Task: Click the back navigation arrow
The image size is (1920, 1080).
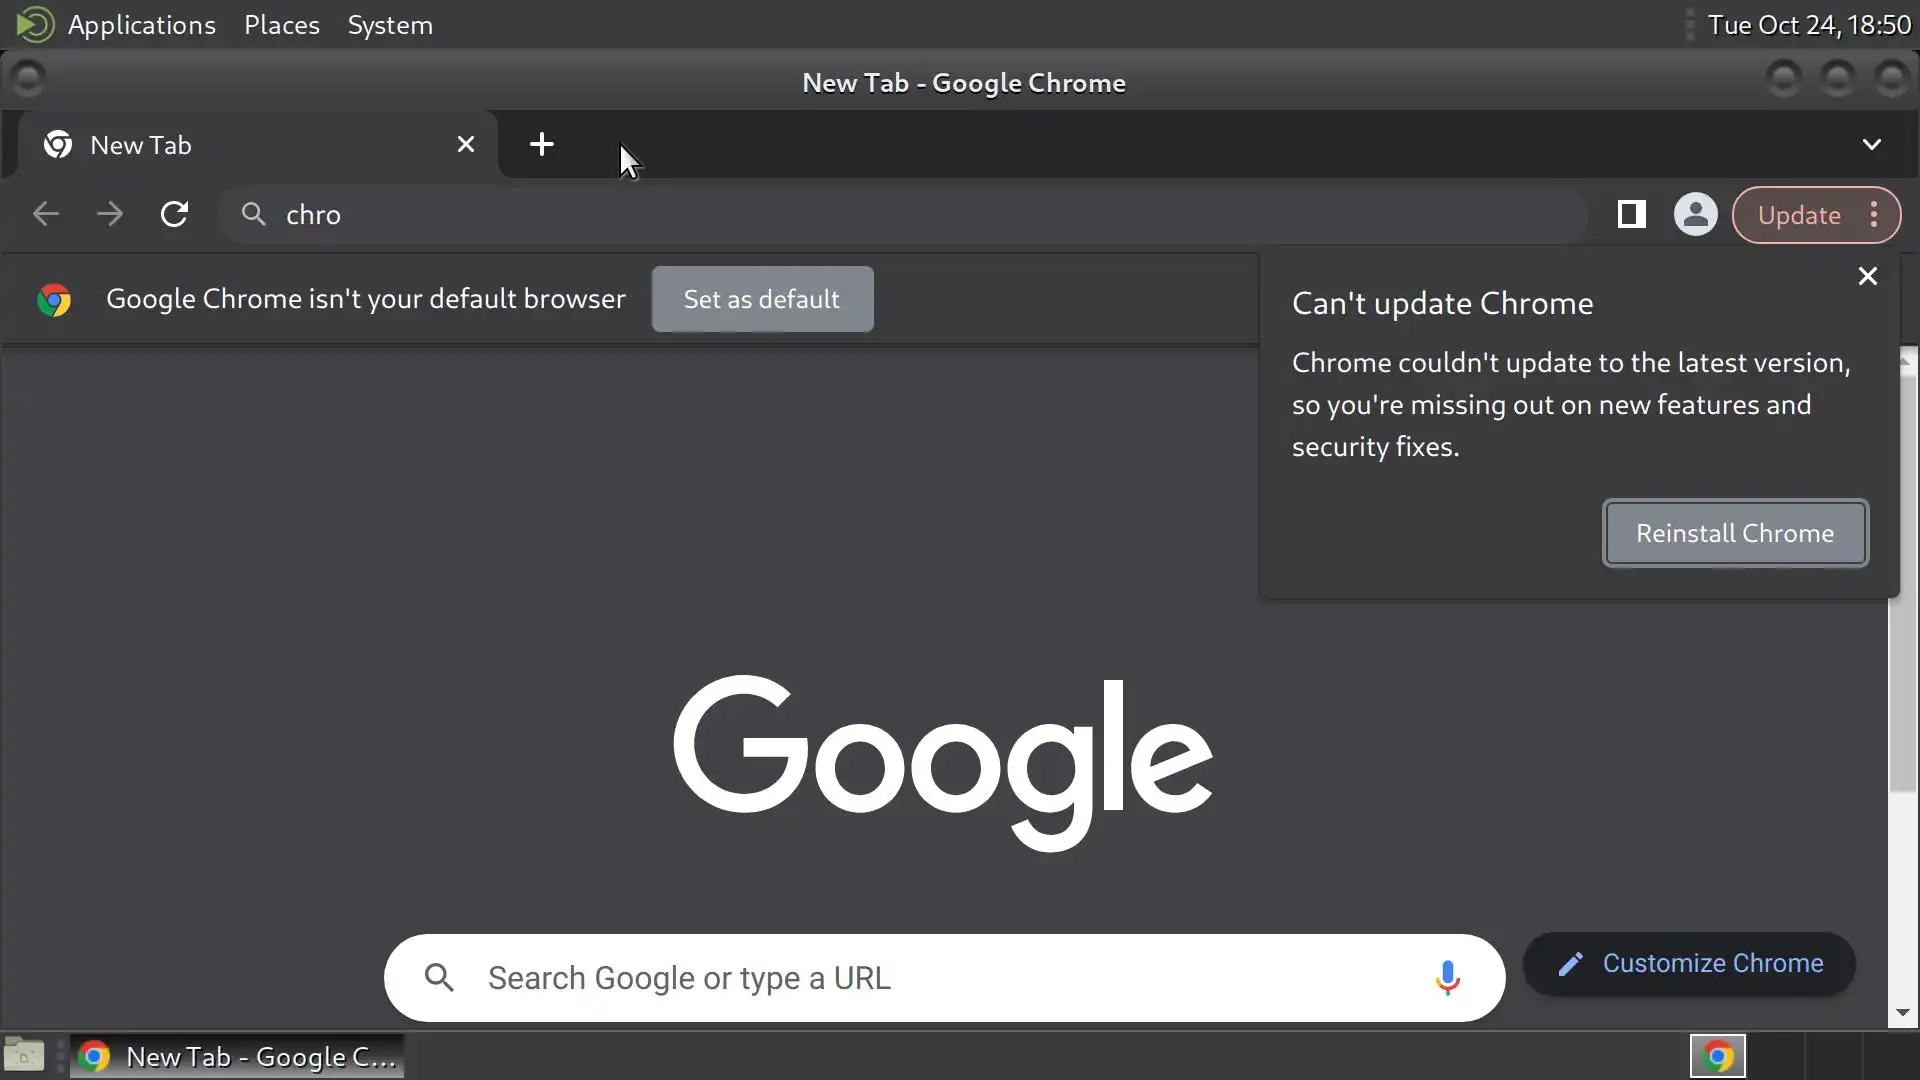Action: [x=46, y=214]
